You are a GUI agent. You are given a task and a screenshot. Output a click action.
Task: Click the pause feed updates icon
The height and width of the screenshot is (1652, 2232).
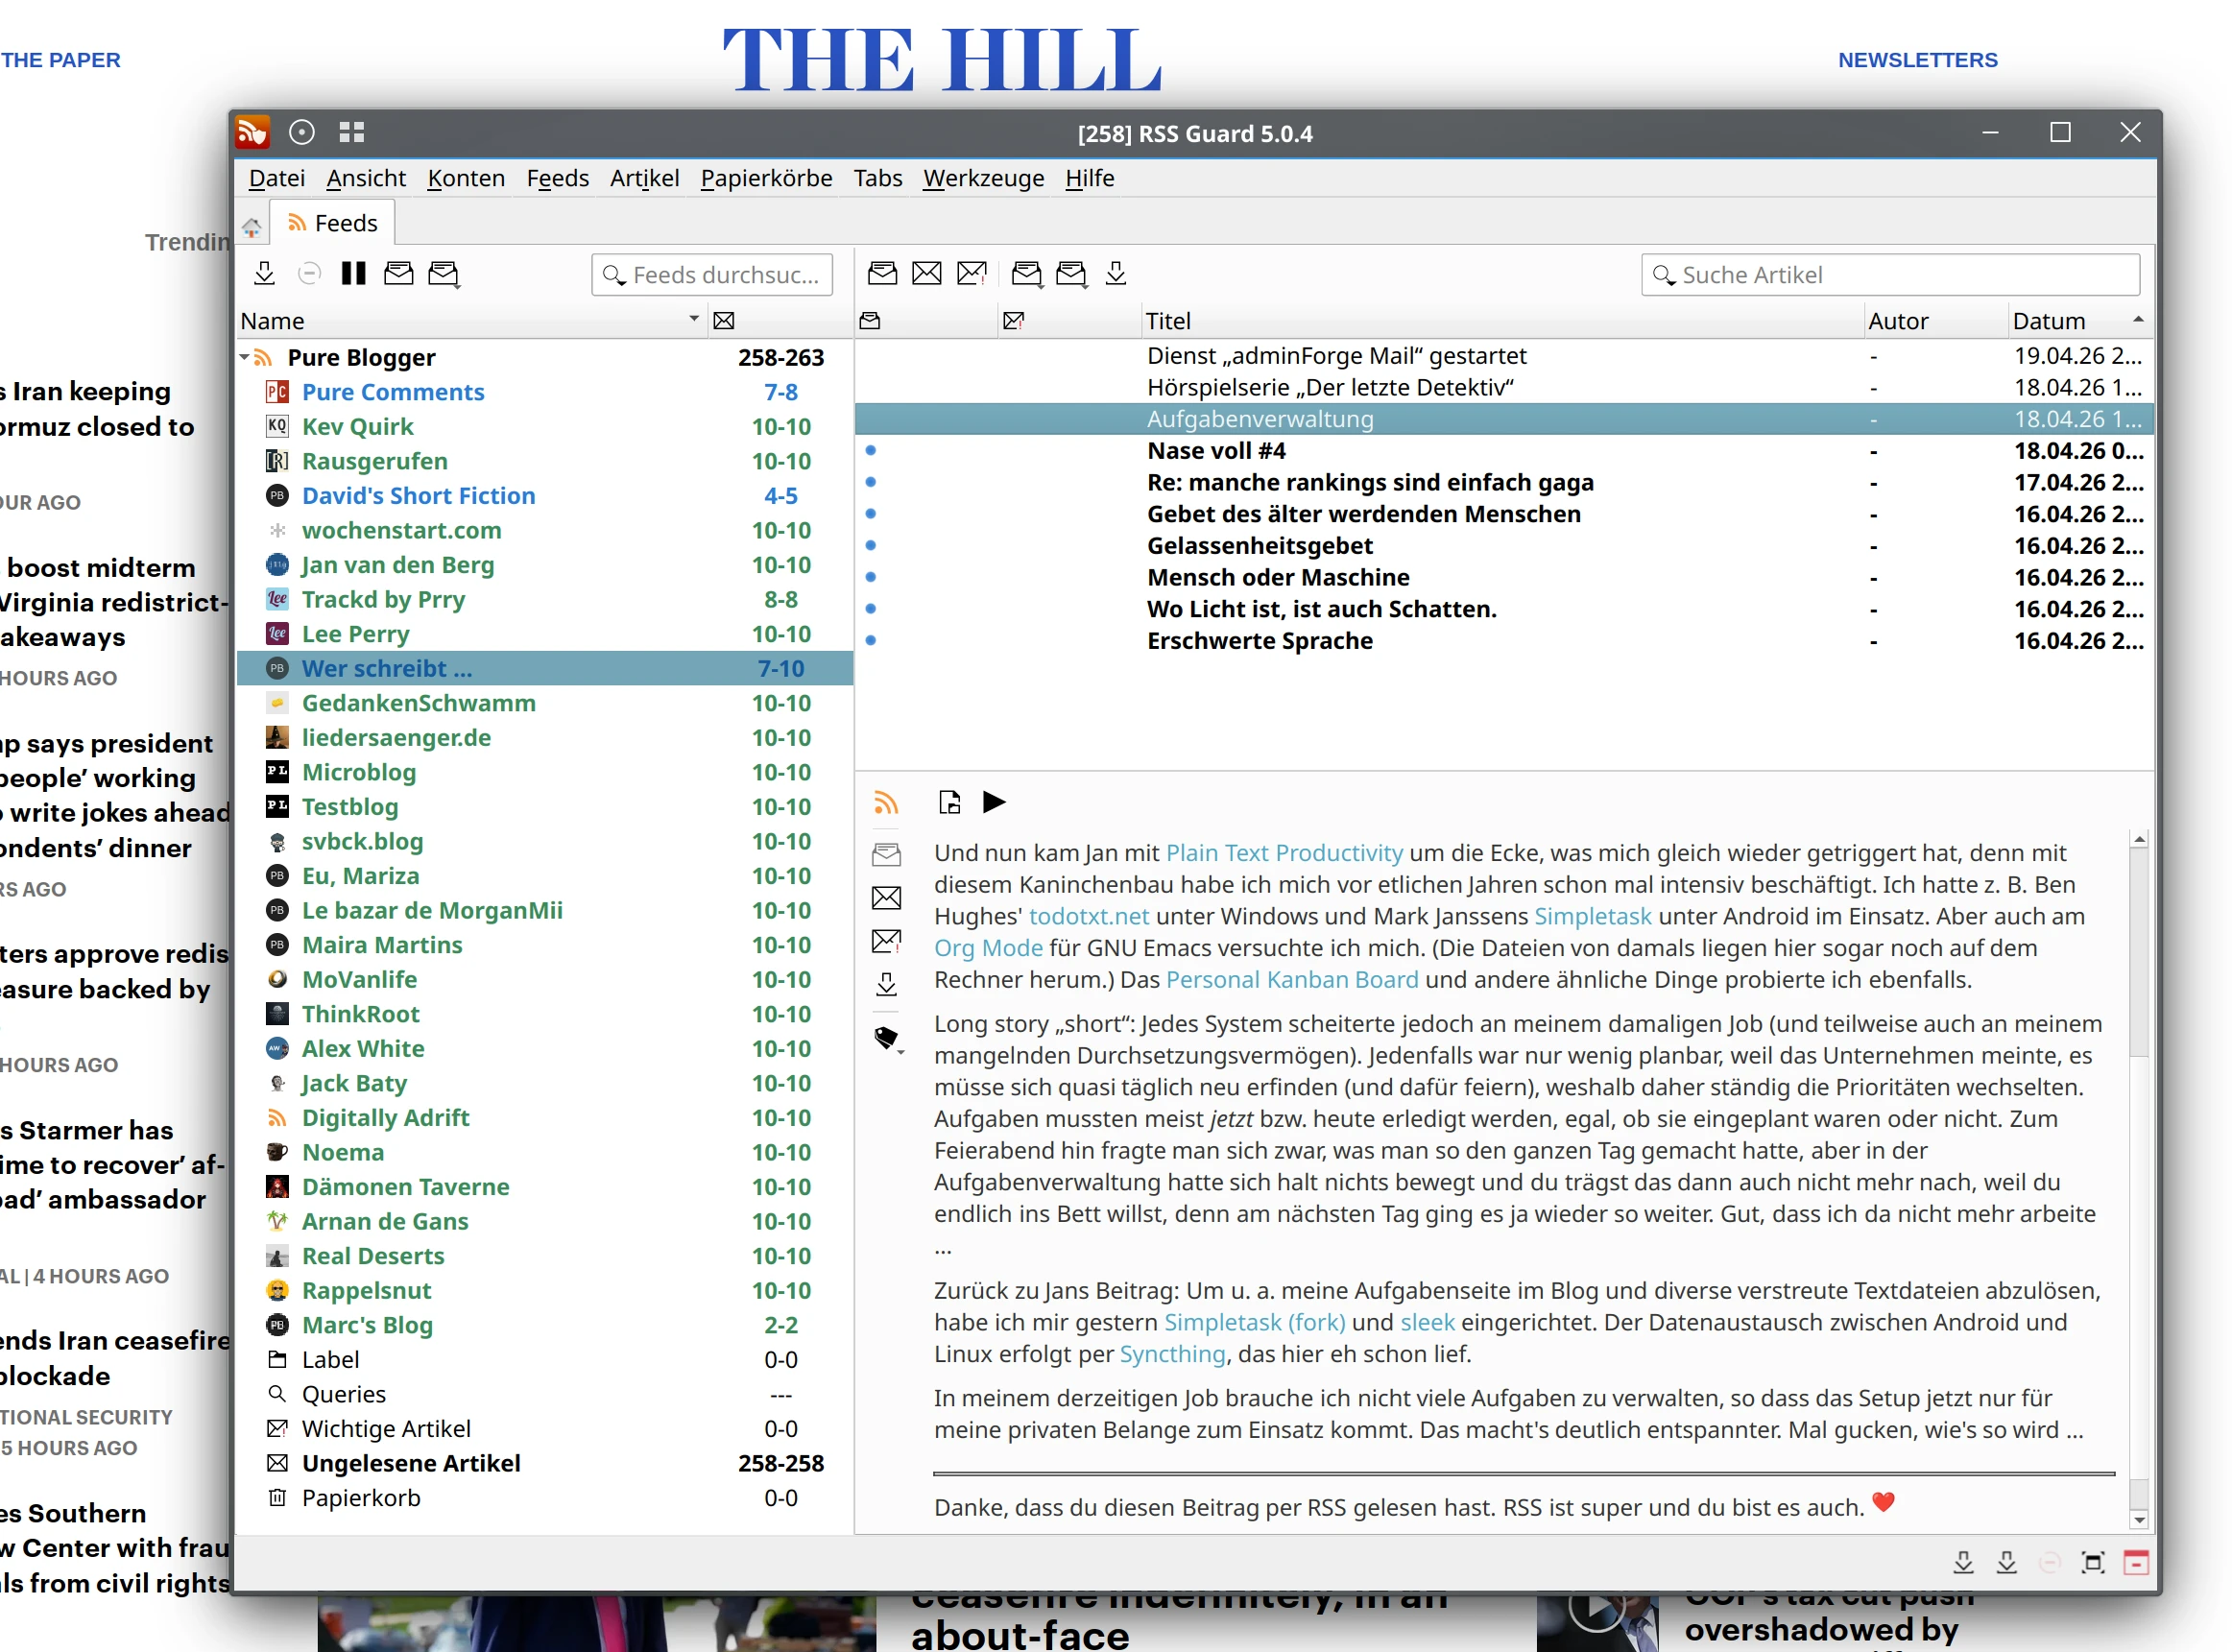coord(353,274)
